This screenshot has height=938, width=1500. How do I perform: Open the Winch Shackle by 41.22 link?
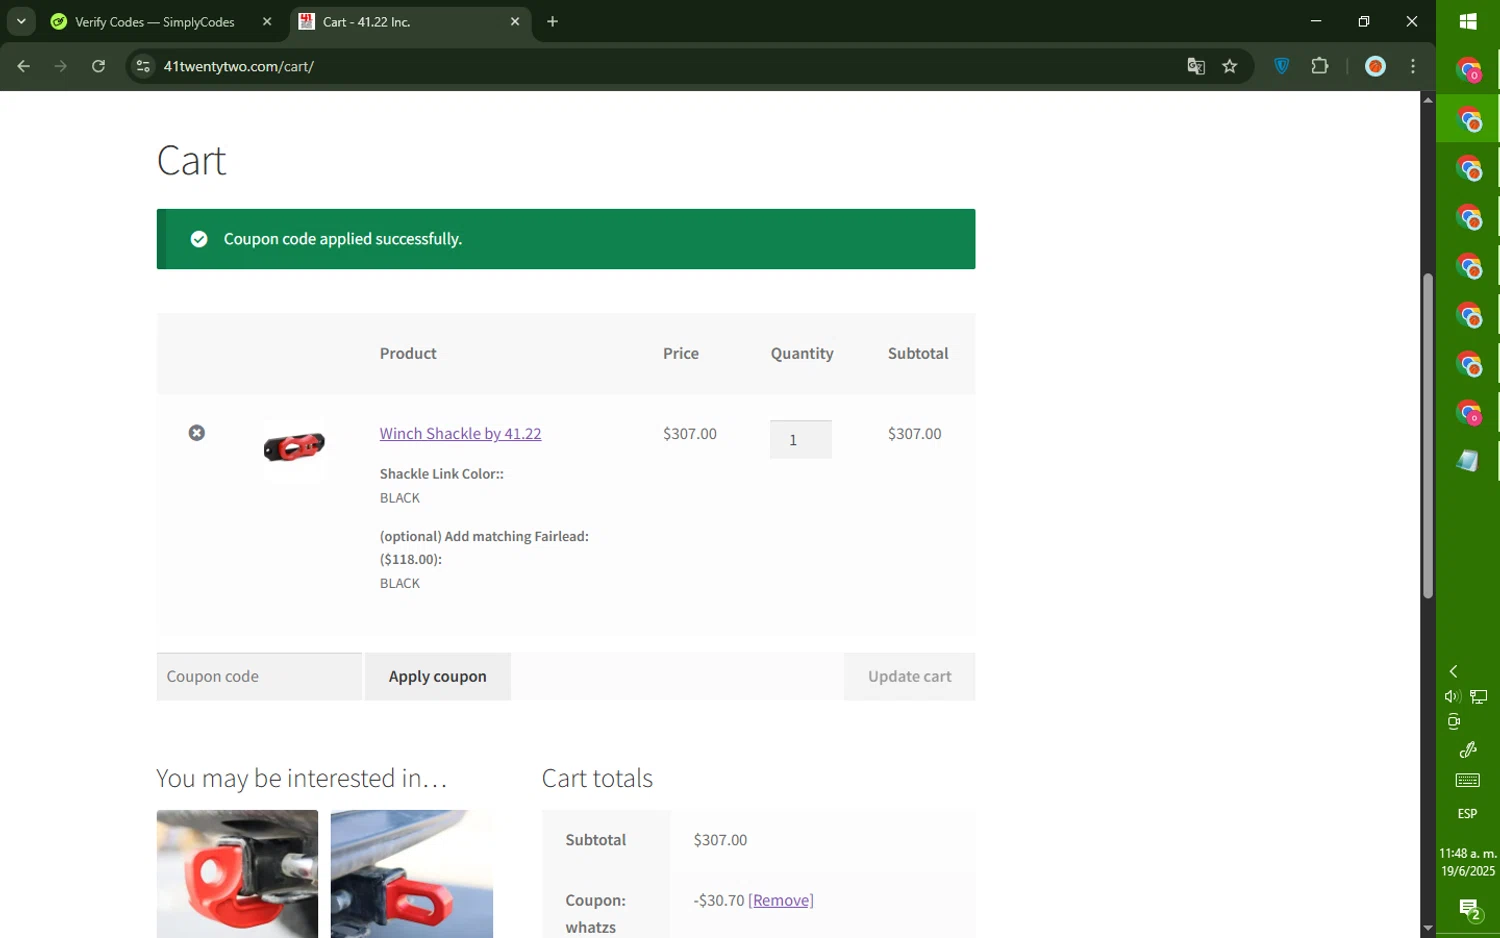[x=460, y=434]
